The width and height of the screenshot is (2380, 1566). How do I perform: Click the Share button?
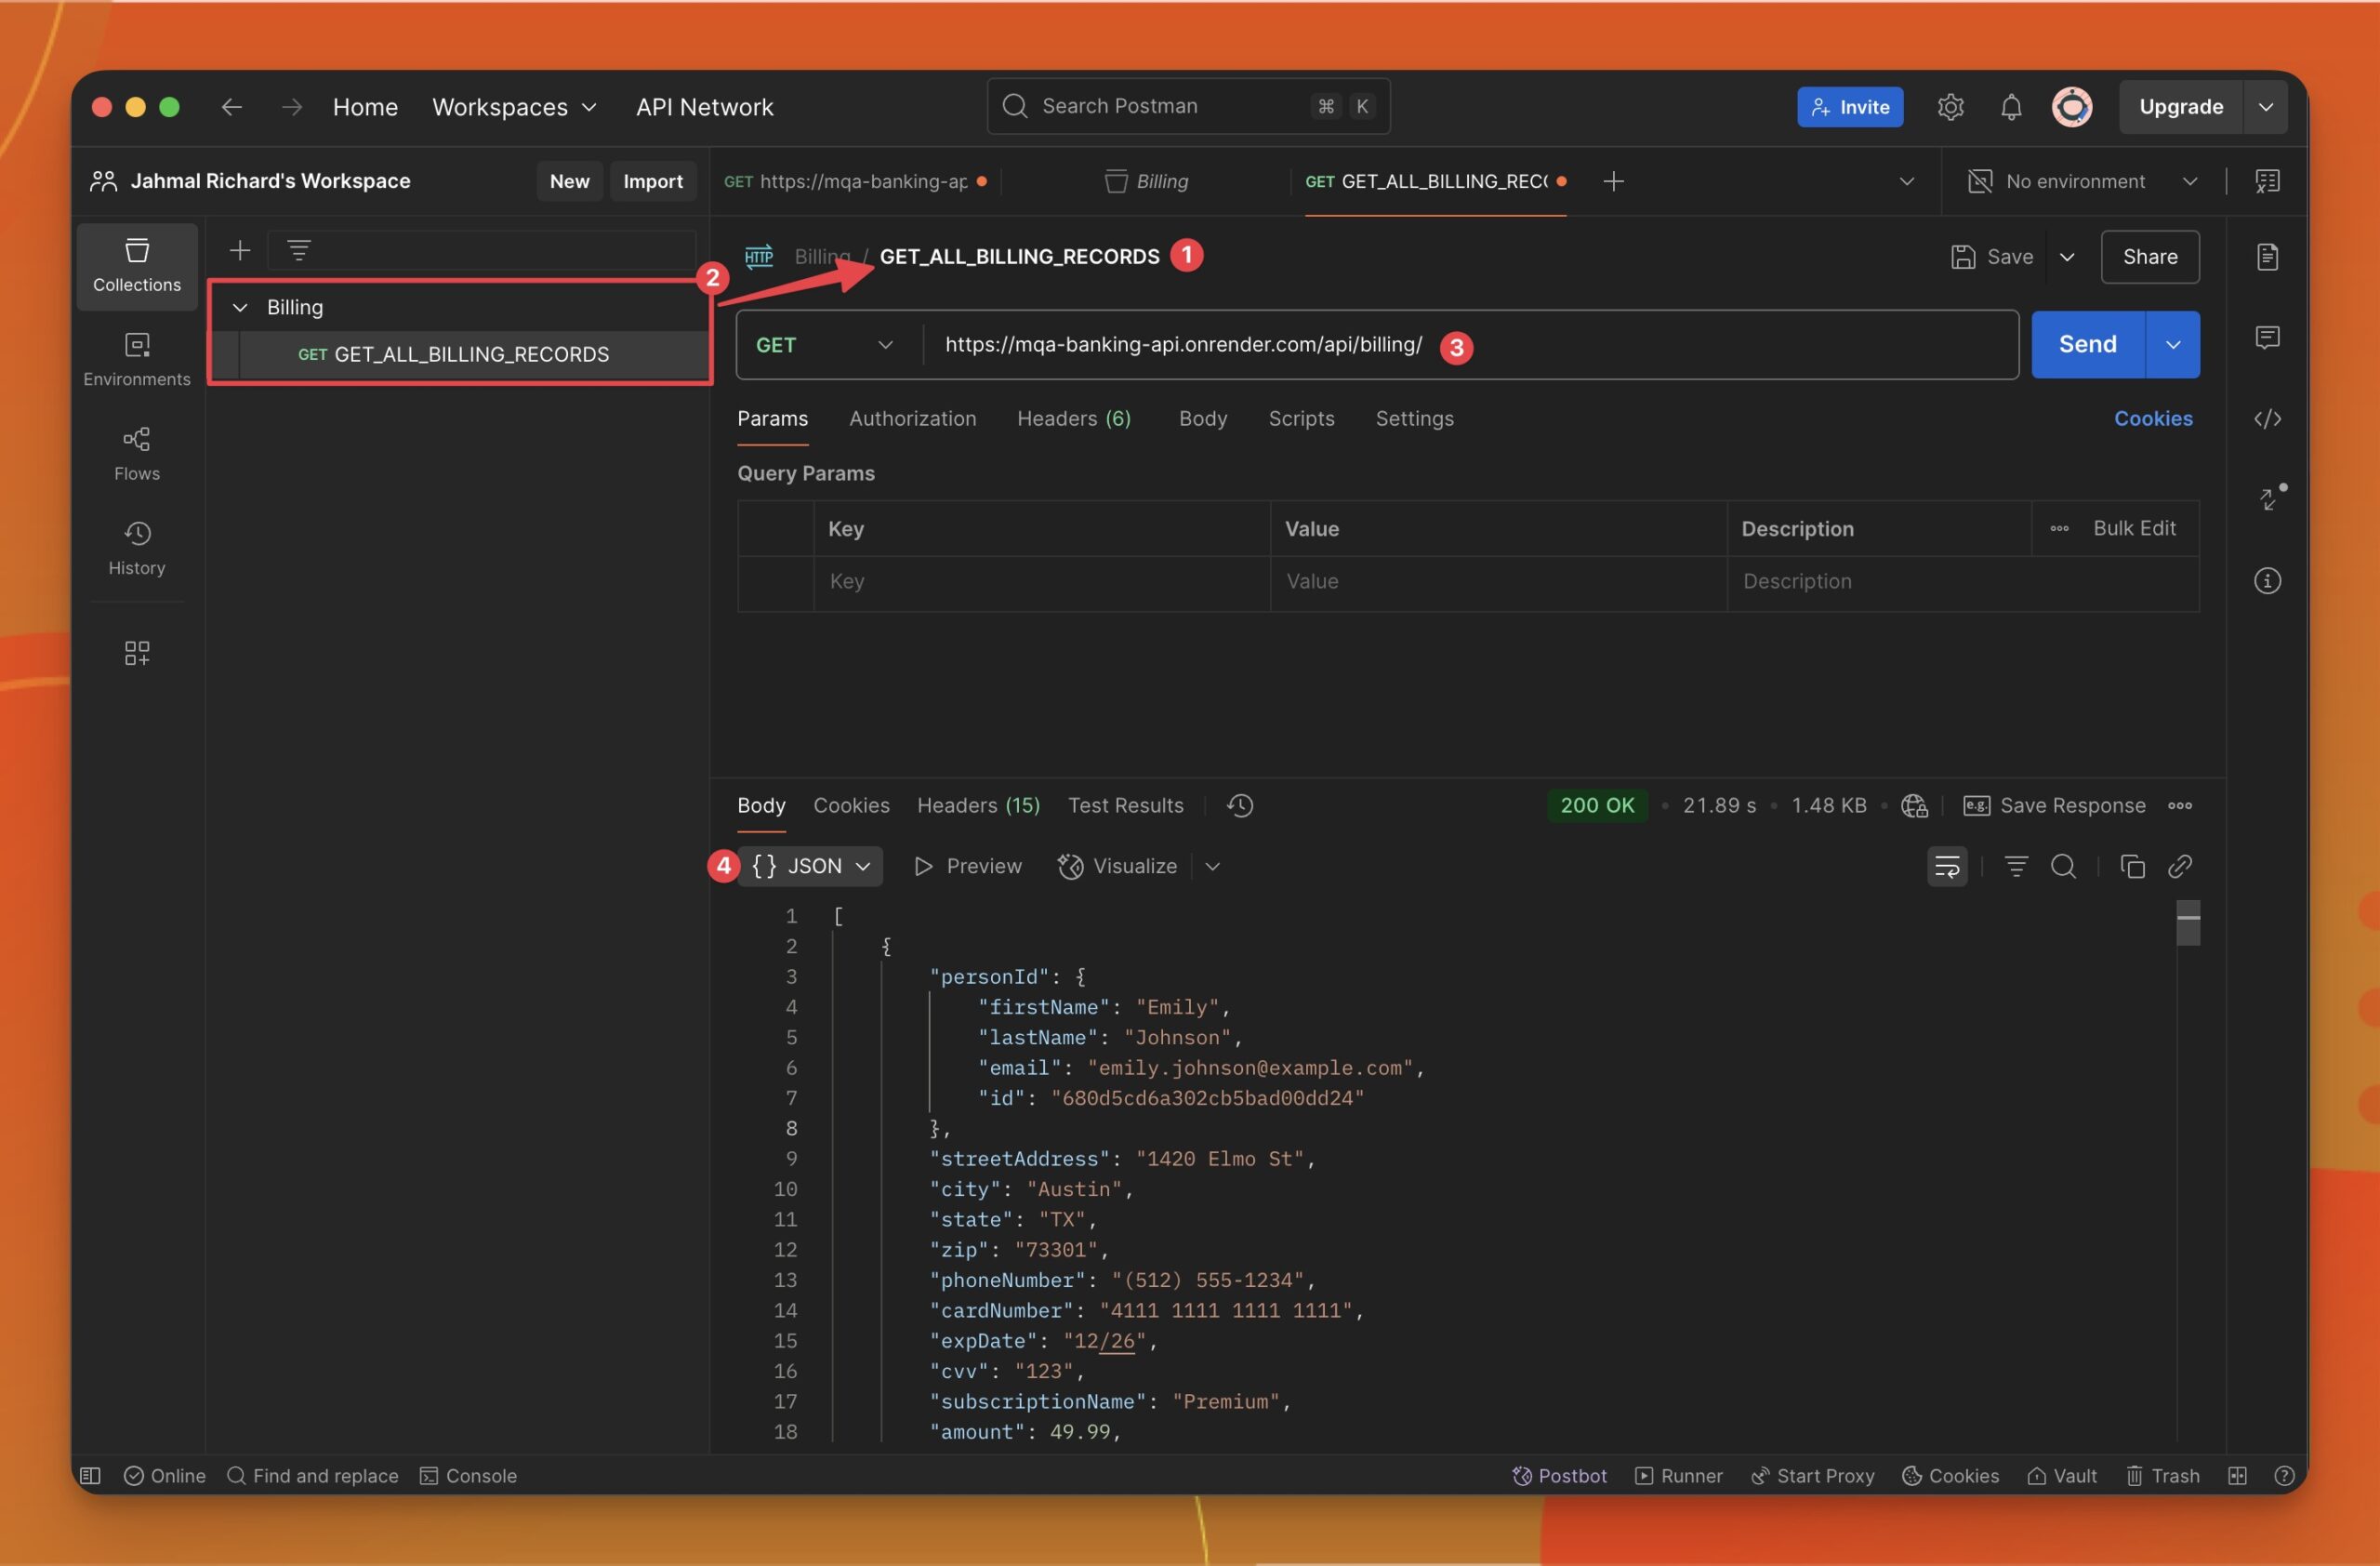tap(2149, 257)
